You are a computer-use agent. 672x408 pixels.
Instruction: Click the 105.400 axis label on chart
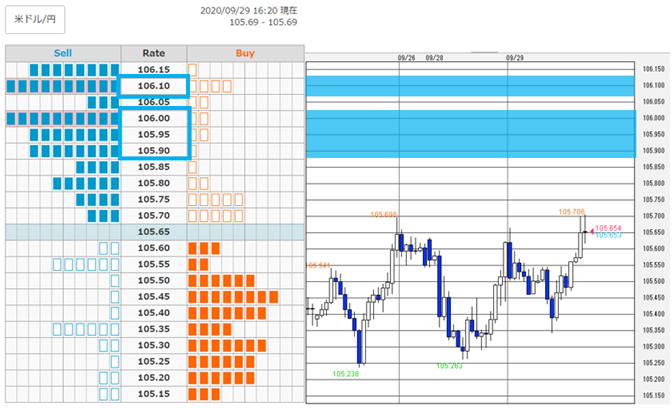tap(654, 314)
